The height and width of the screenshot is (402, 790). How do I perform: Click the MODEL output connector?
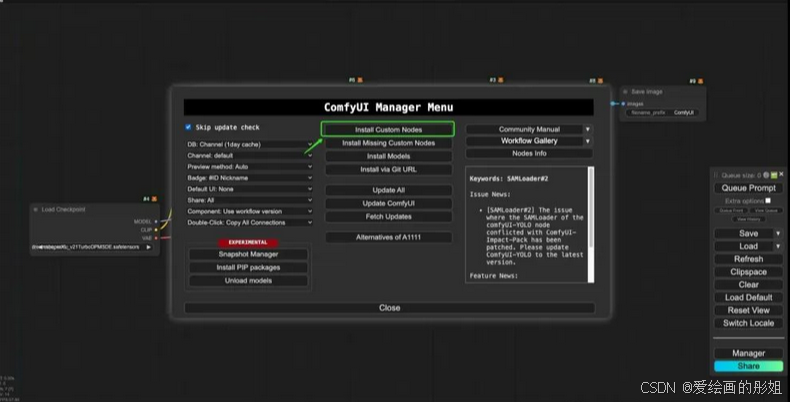[x=156, y=222]
